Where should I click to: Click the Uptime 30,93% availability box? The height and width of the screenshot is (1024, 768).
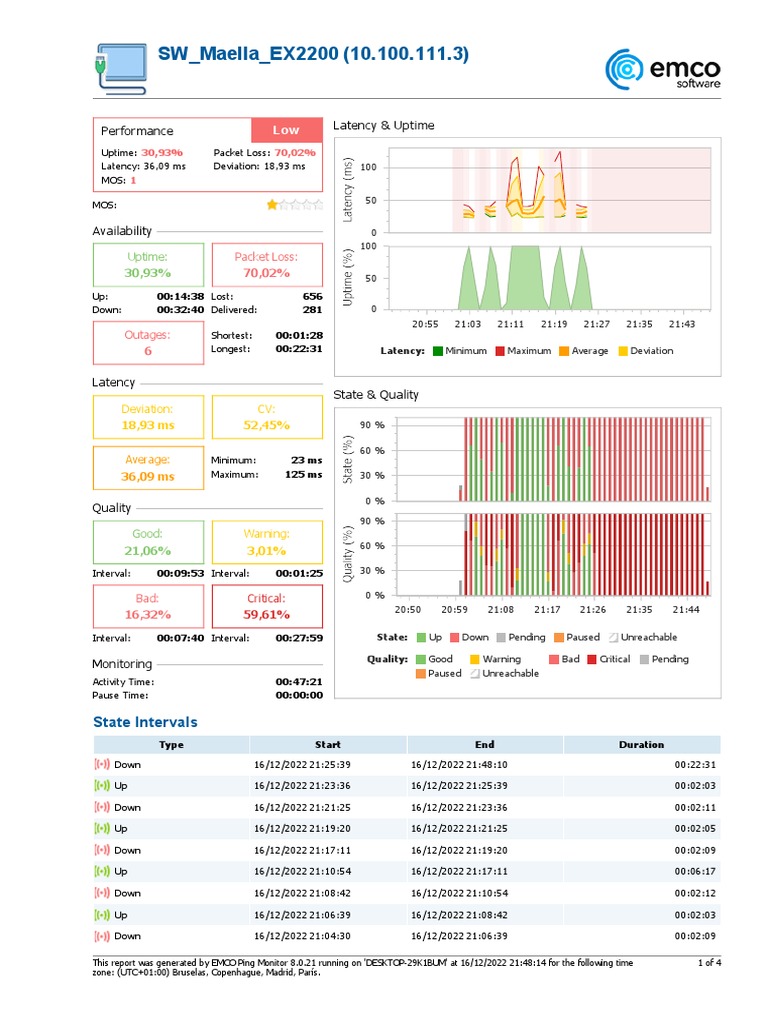[148, 264]
